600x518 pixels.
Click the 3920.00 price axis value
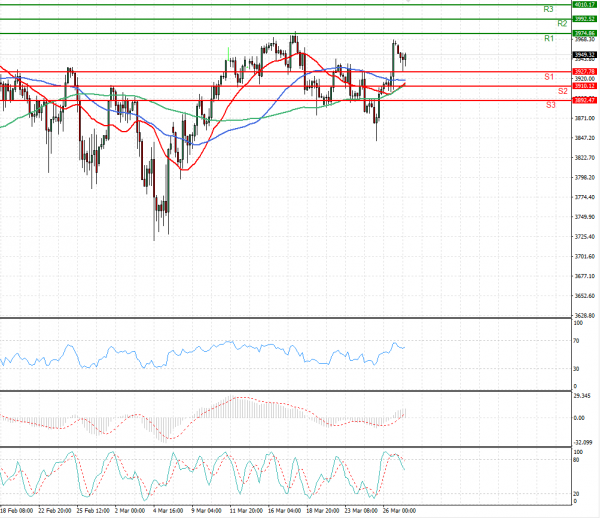click(x=585, y=79)
